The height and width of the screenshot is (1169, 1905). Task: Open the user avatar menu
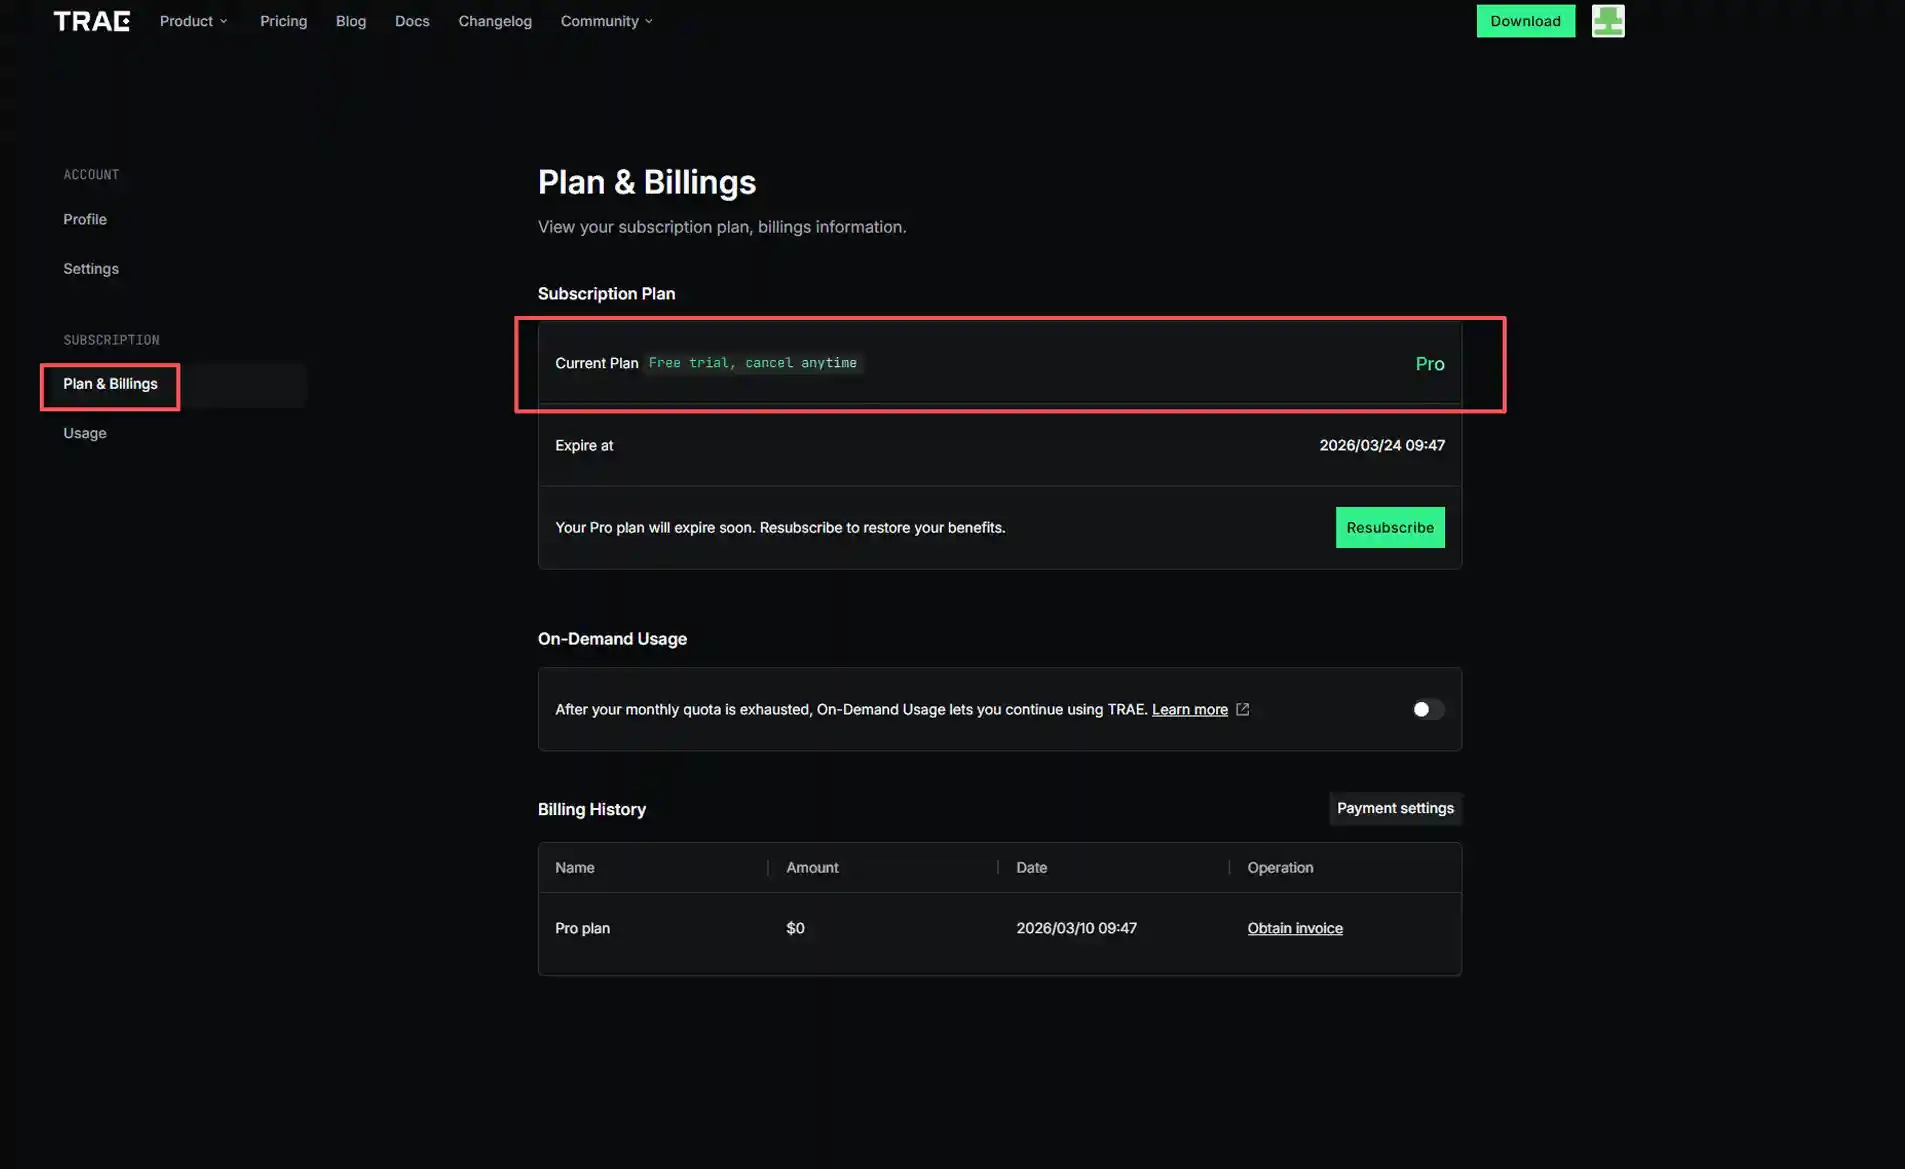pos(1607,21)
